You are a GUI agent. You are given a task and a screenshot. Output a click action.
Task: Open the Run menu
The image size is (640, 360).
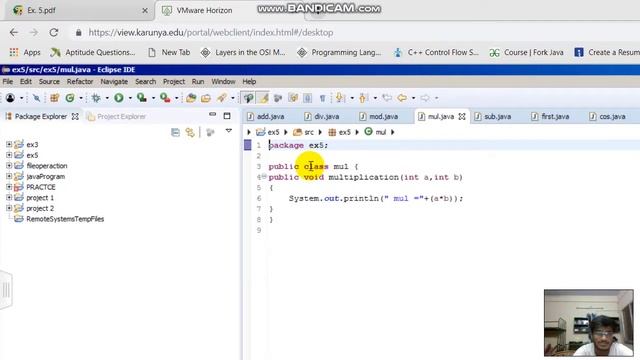point(198,82)
